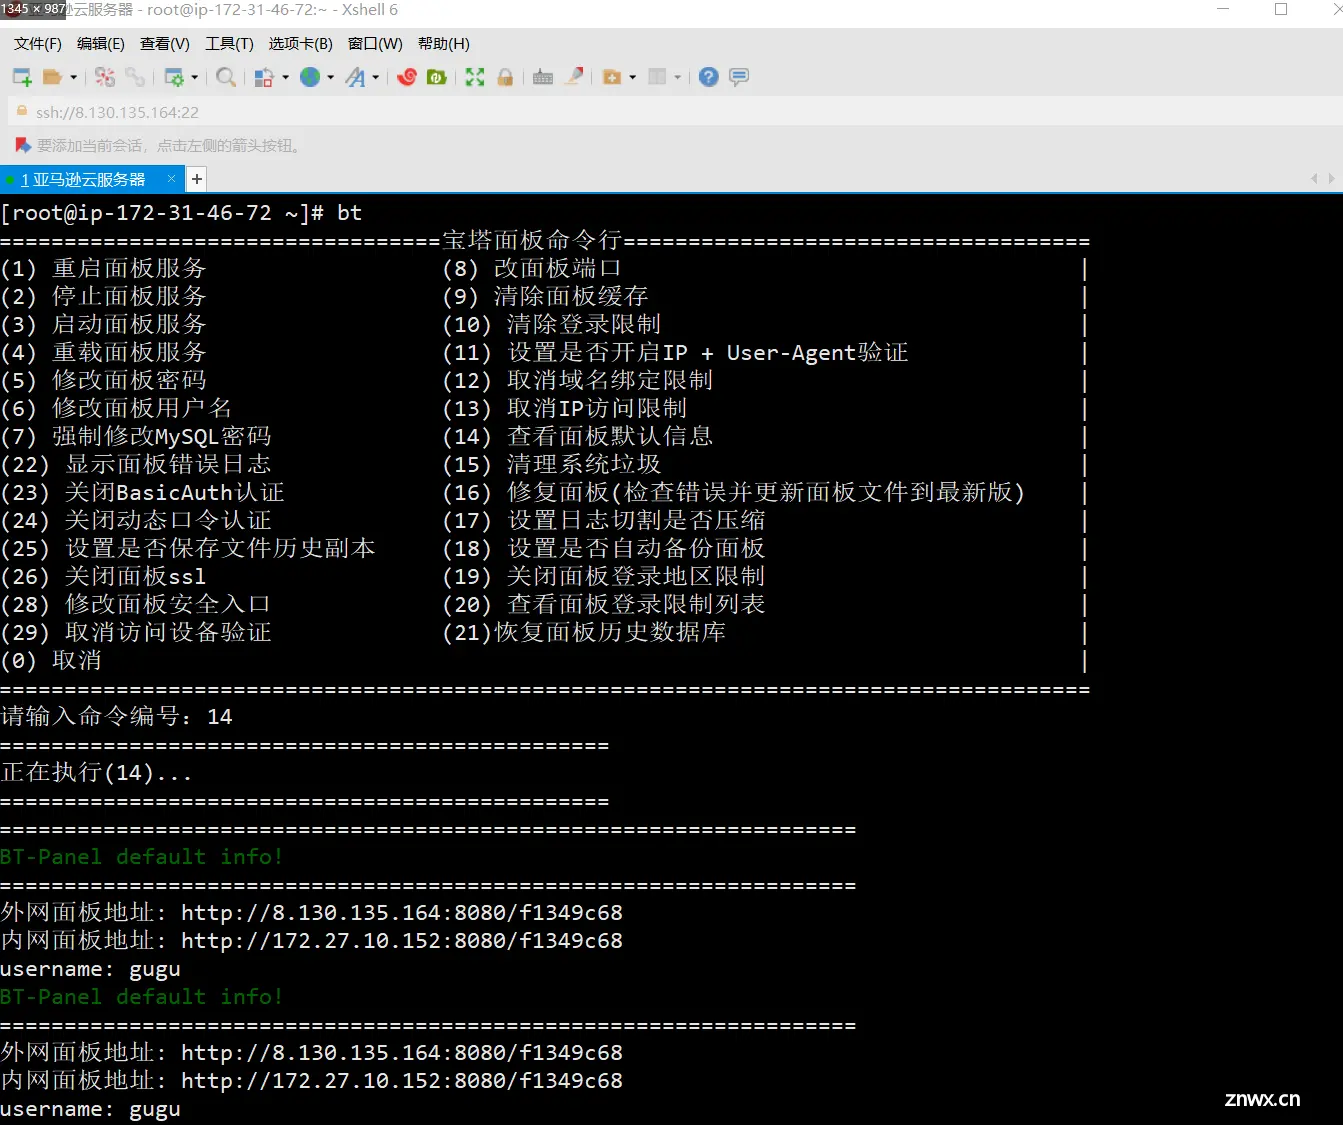Click the Reconnect chain-link icon
The width and height of the screenshot is (1343, 1125).
pos(135,77)
